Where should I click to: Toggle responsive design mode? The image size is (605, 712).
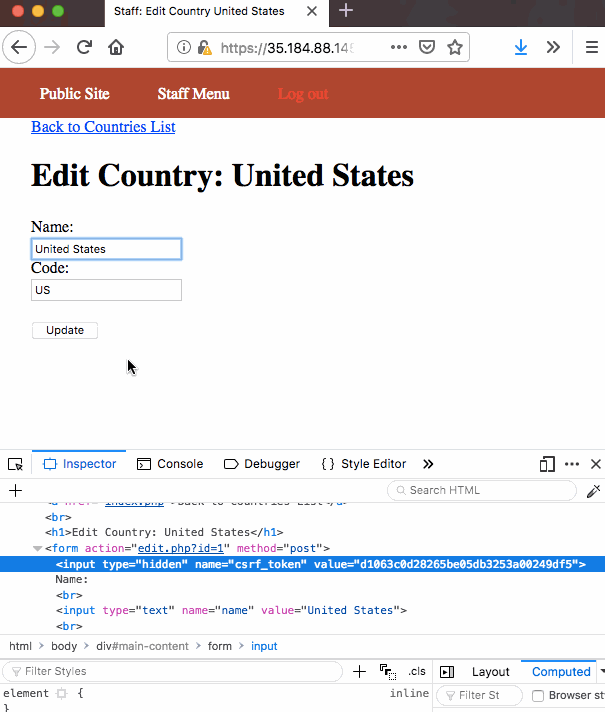click(x=547, y=464)
